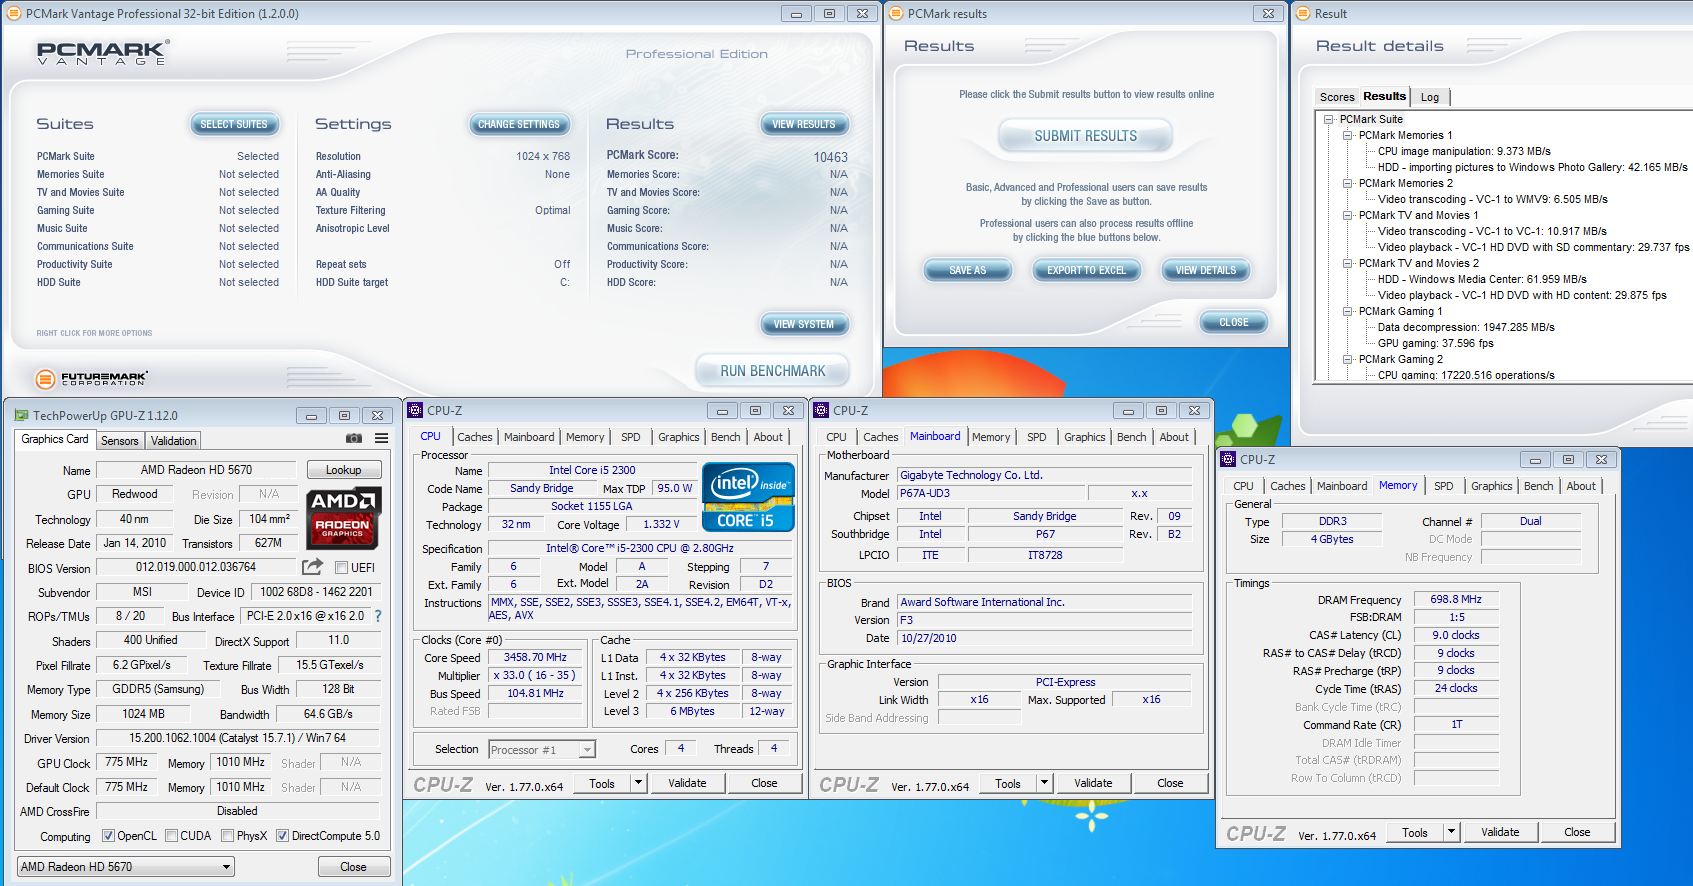Click the BIOS version share/export icon
1693x886 pixels.
tap(313, 567)
